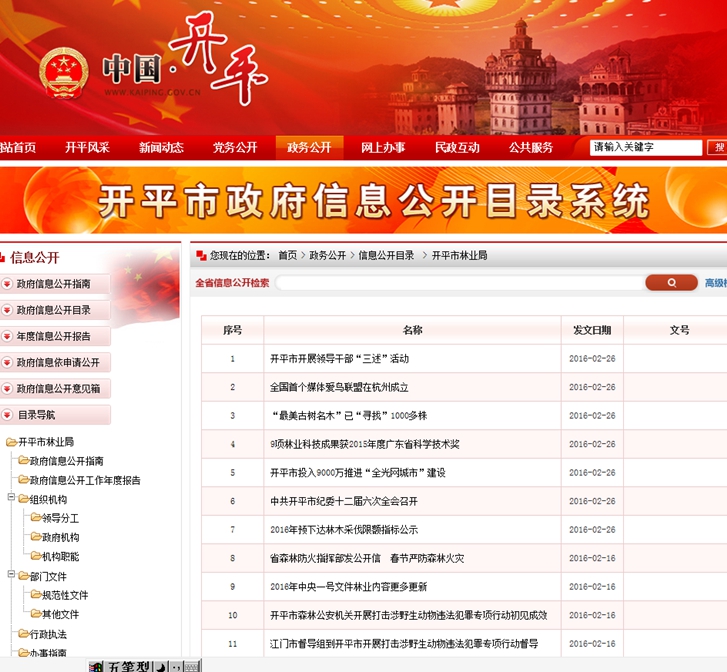Switch to the 新闻动态 navigation tab
This screenshot has height=672, width=727.
click(161, 147)
